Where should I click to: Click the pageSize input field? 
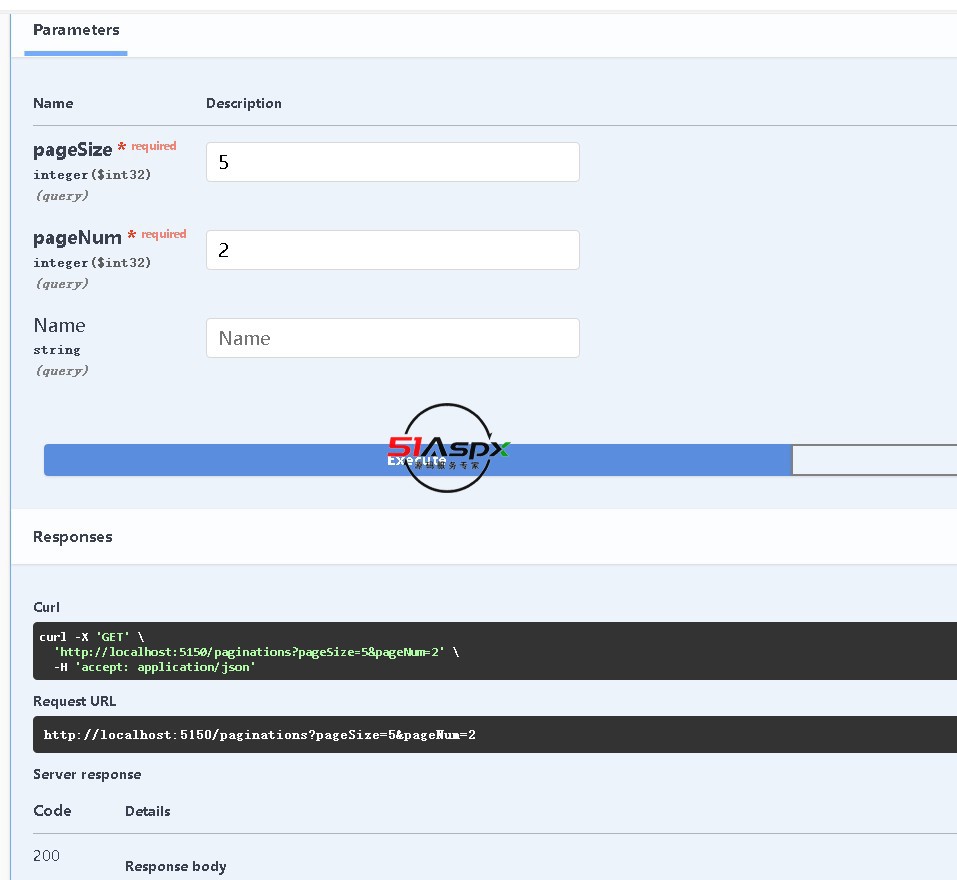click(x=392, y=162)
